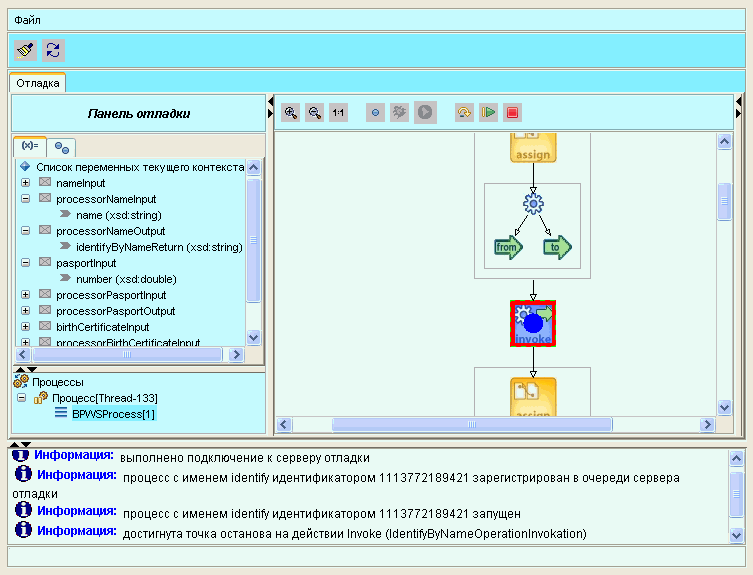Screen dimensions: 753x575
Task: Open the variables (x)= tab
Action: (x=29, y=146)
